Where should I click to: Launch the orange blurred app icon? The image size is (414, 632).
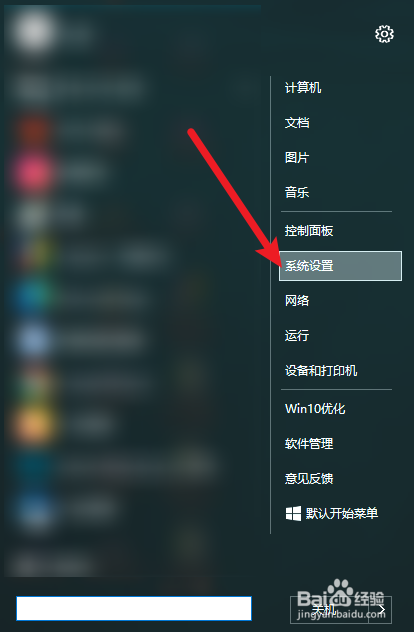[x=34, y=424]
